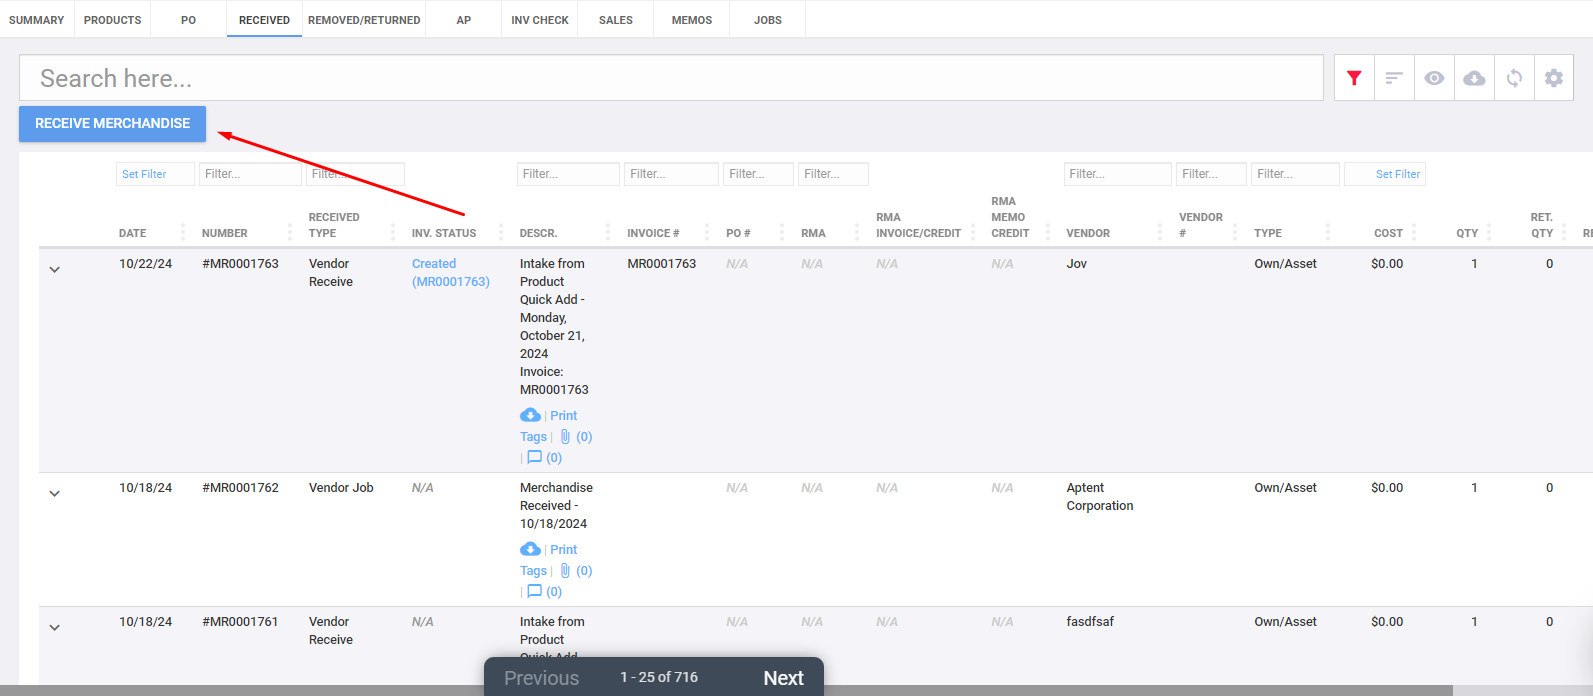This screenshot has height=696, width=1593.
Task: Download cloud icon for MR0001763 row
Action: pos(530,415)
